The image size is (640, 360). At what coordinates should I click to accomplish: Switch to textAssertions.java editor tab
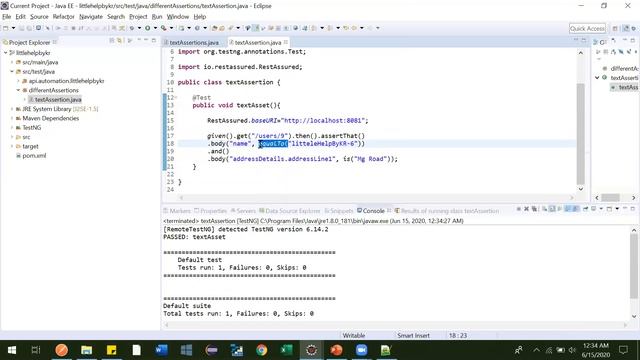tap(194, 42)
